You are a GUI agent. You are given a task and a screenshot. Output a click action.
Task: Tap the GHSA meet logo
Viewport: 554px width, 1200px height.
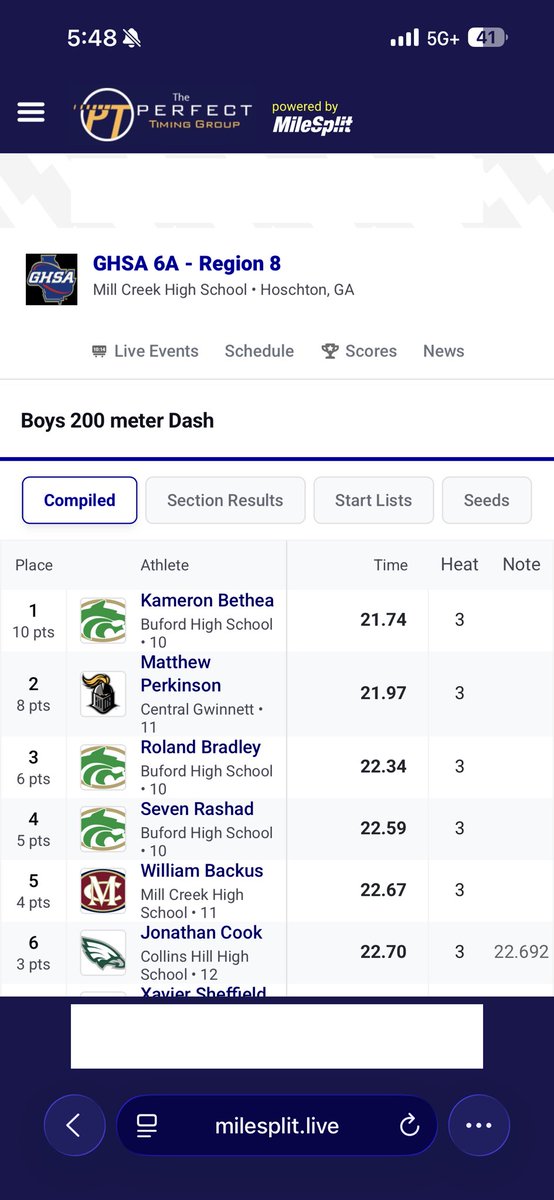click(x=51, y=280)
